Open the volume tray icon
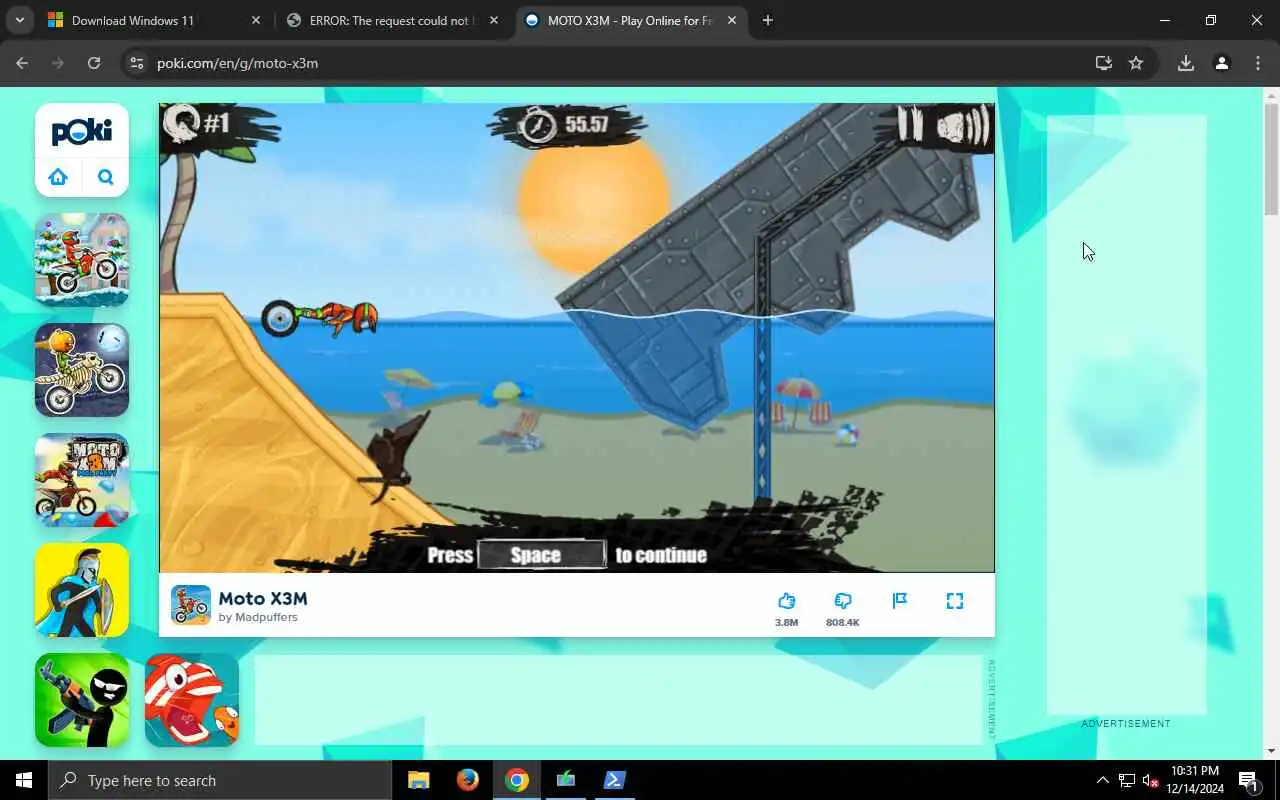The height and width of the screenshot is (800, 1280). click(1150, 780)
